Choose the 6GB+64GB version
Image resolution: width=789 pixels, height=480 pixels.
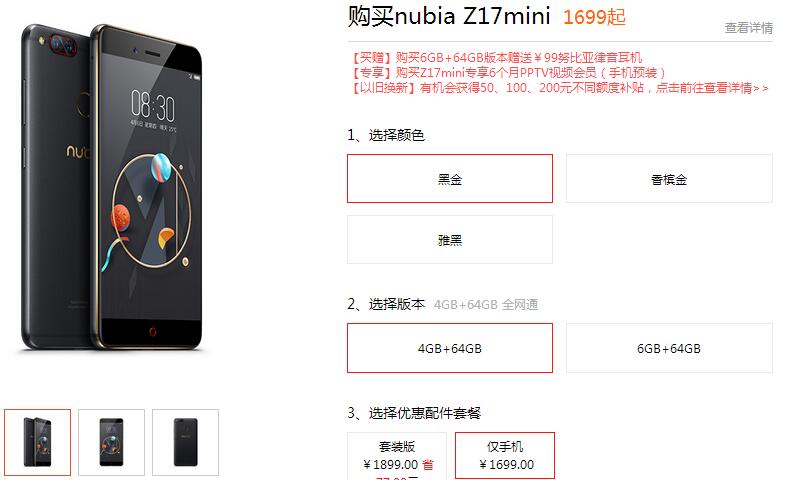tap(669, 348)
